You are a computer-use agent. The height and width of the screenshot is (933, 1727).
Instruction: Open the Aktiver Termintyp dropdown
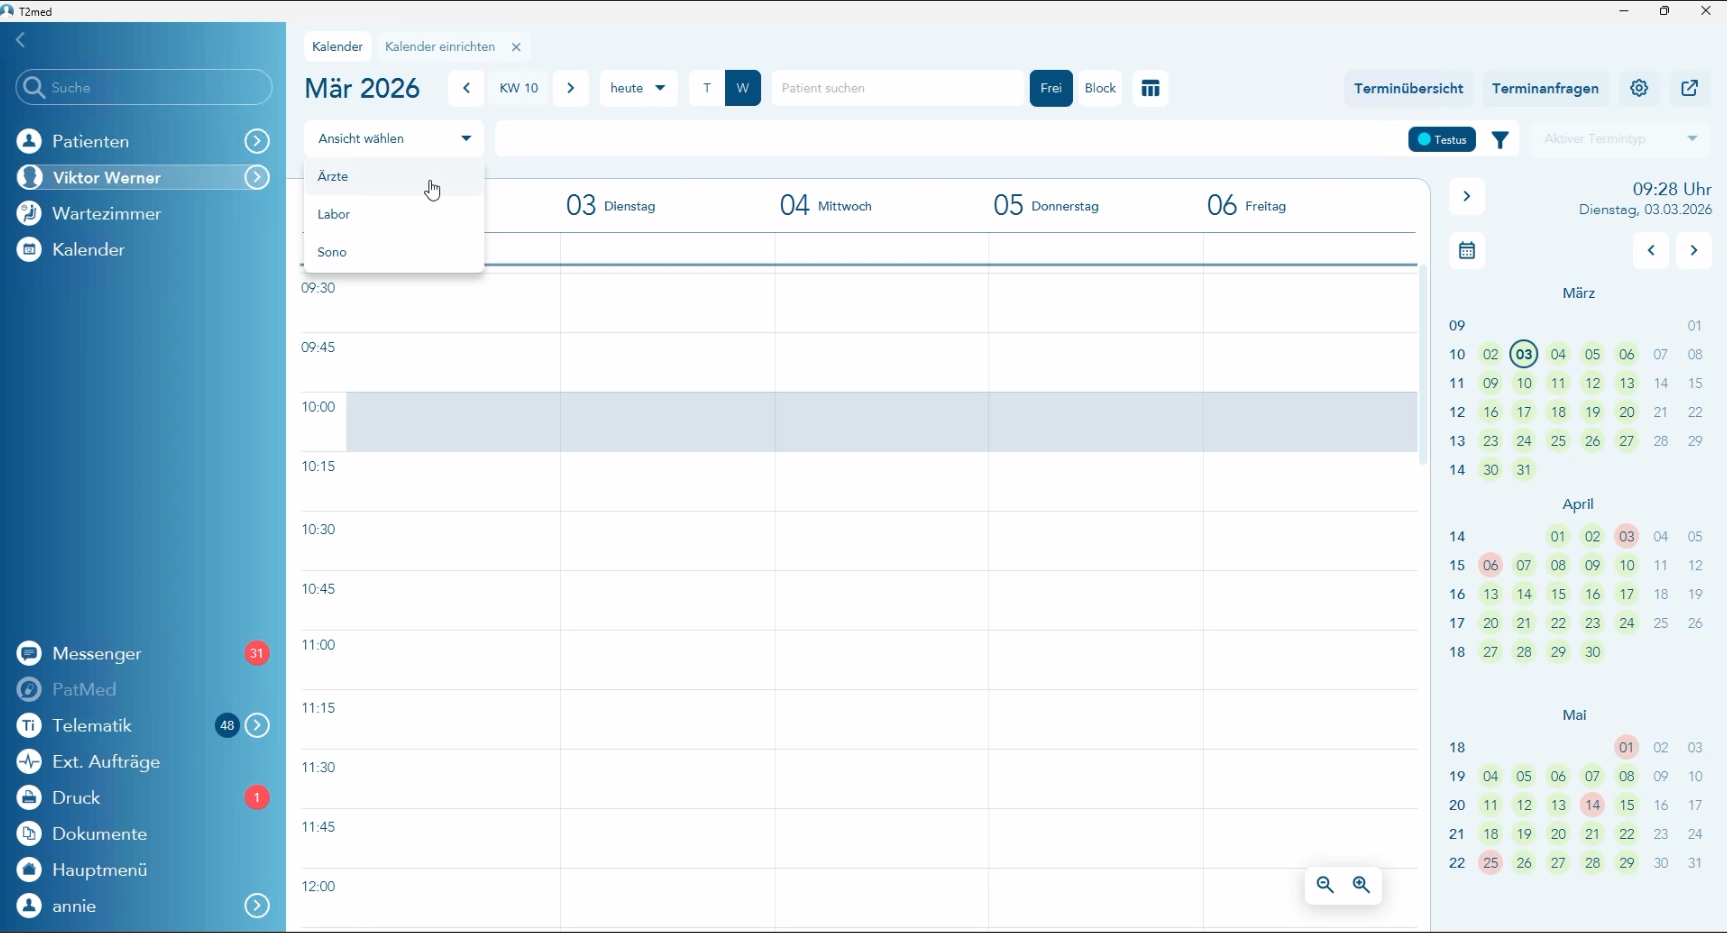pos(1620,139)
